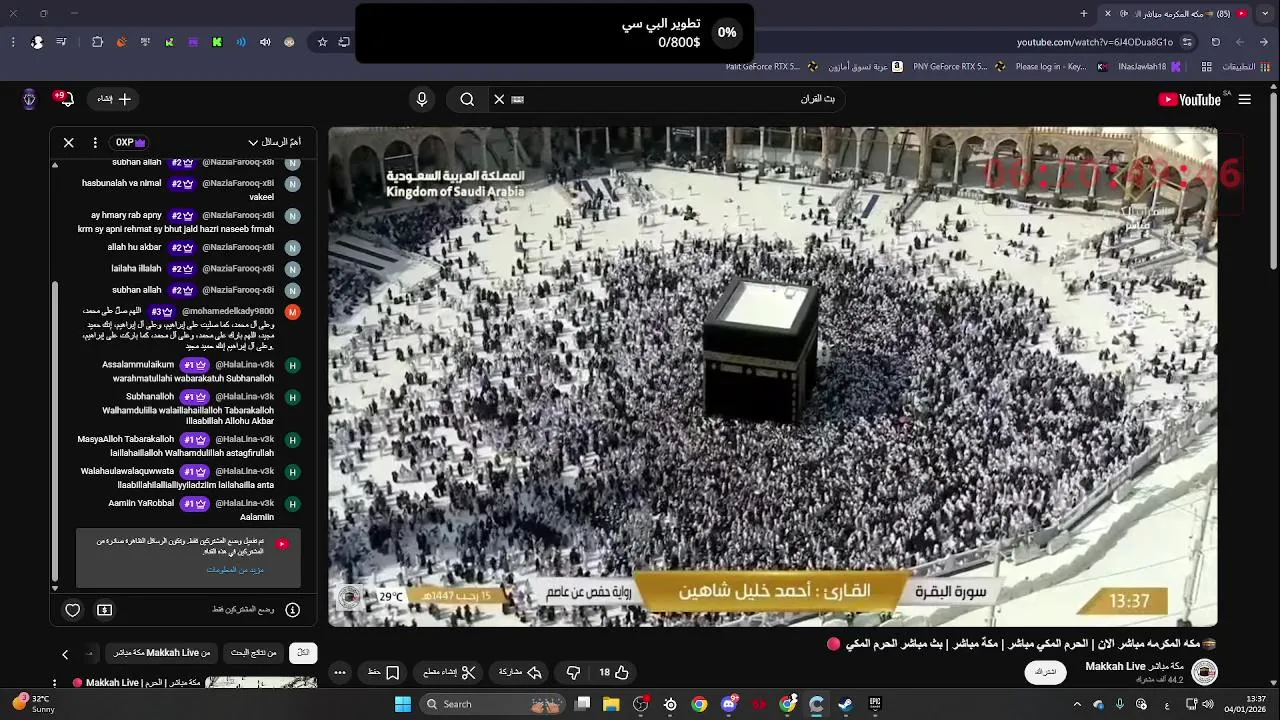Clear the search box text
This screenshot has height=720, width=1280.
tap(499, 99)
